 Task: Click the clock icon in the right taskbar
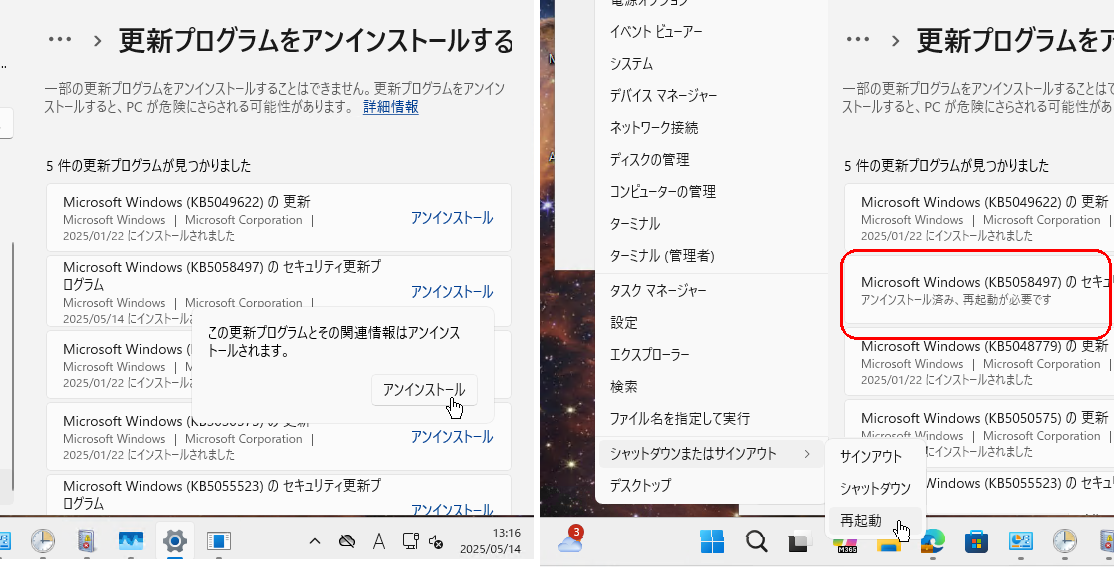coord(1064,542)
